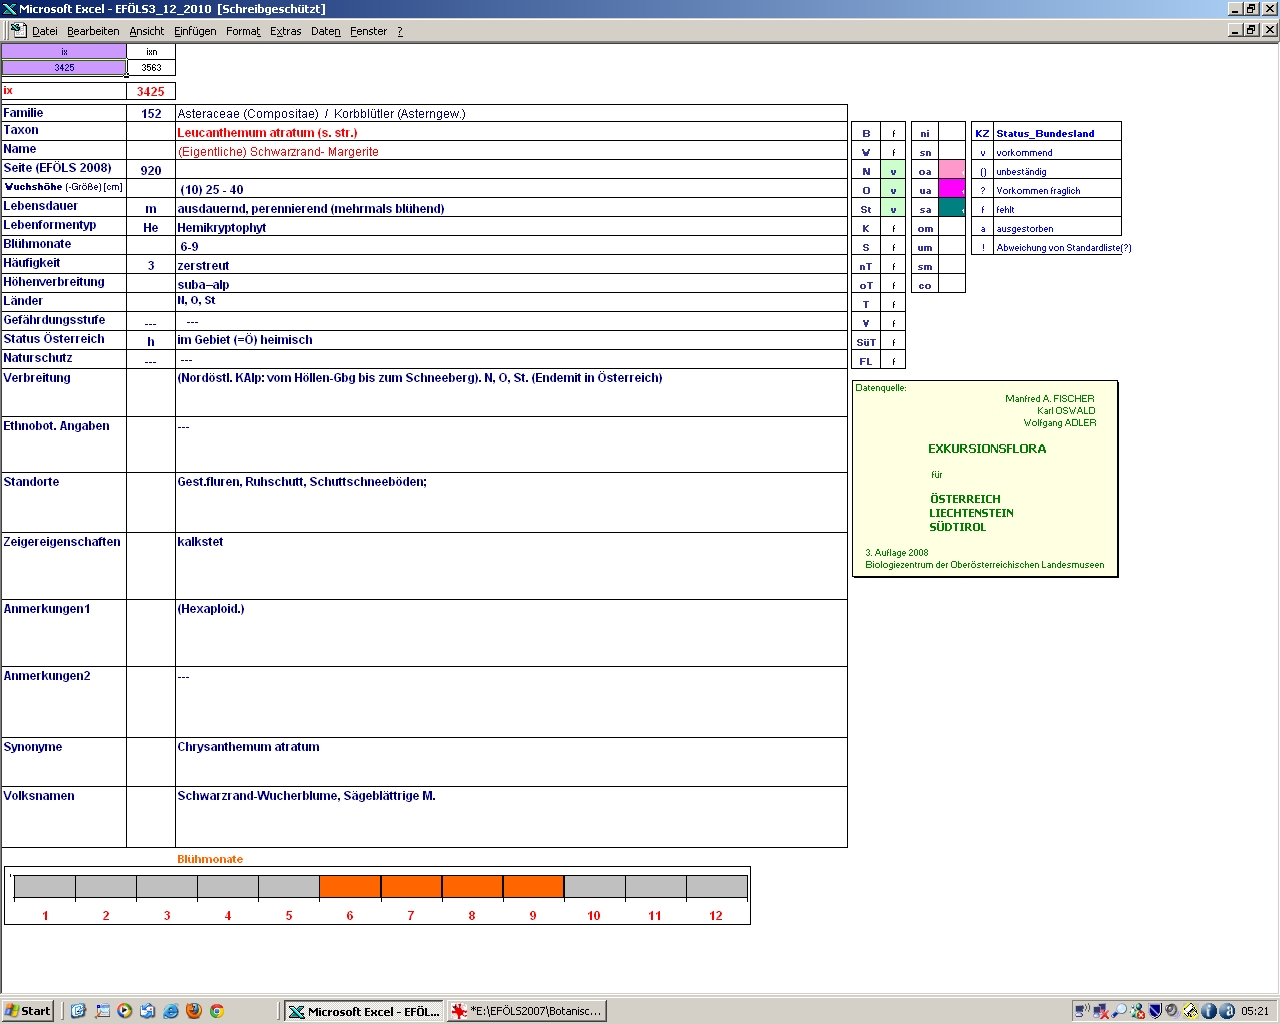Click the St row status cell 'v'
Screen dimensions: 1280x1024
coord(893,208)
